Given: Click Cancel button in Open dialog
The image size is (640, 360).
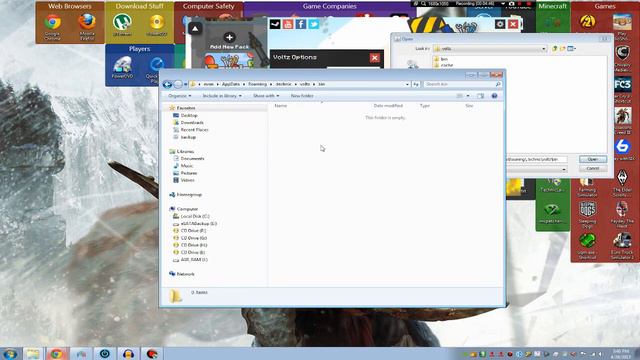Looking at the screenshot, I should tap(593, 169).
